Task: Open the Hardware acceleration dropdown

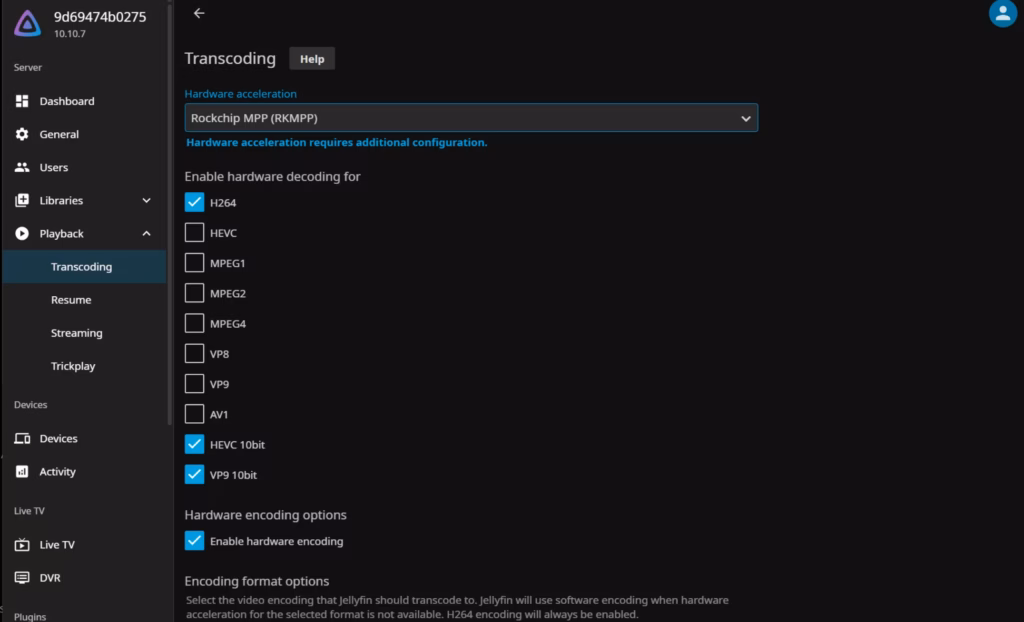Action: coord(471,118)
